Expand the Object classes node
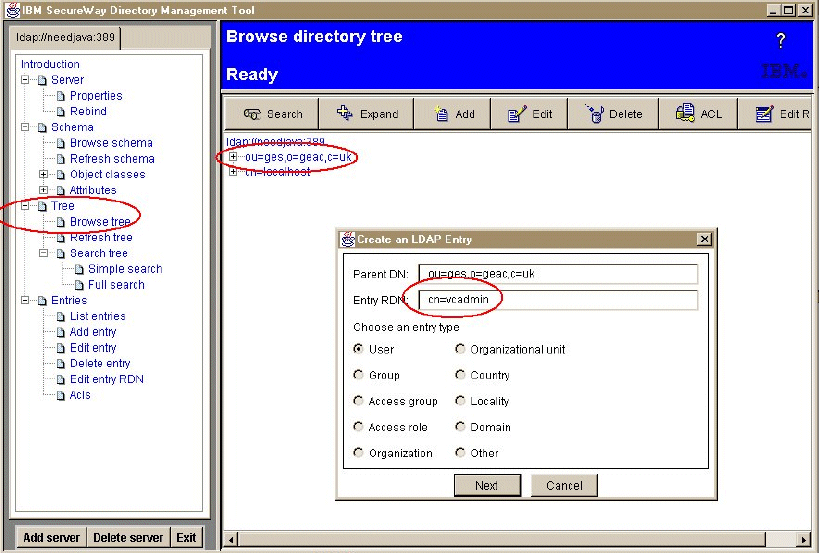This screenshot has width=819, height=553. click(x=44, y=174)
